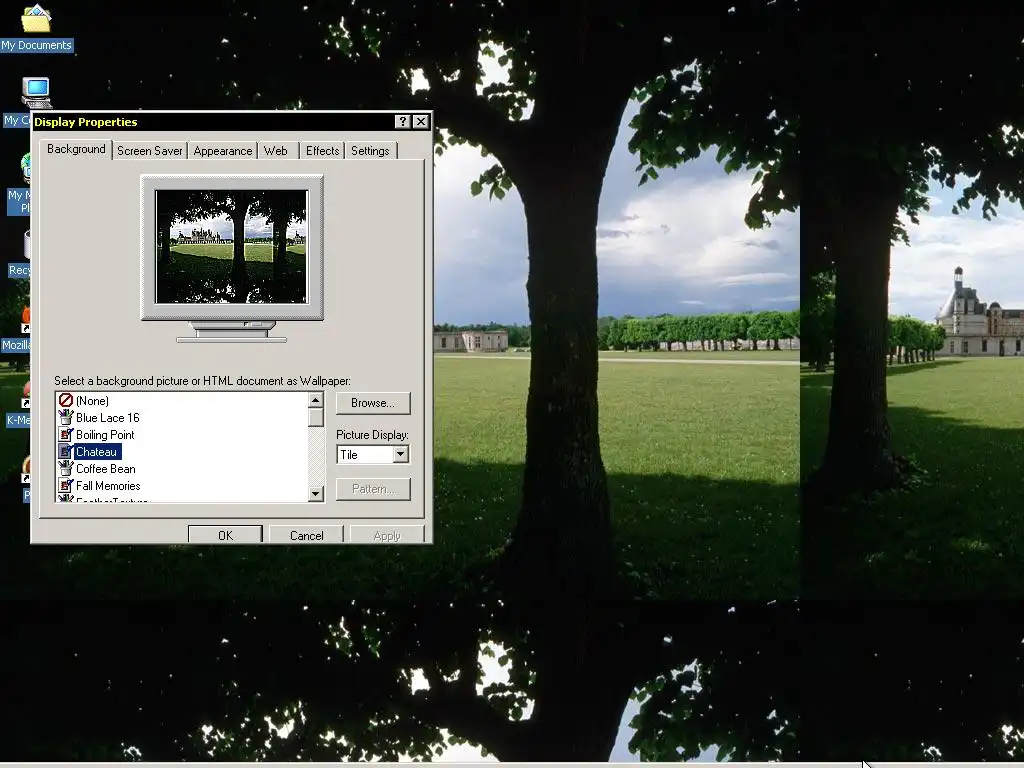Viewport: 1024px width, 768px height.
Task: Switch to the Background tab
Action: click(76, 149)
